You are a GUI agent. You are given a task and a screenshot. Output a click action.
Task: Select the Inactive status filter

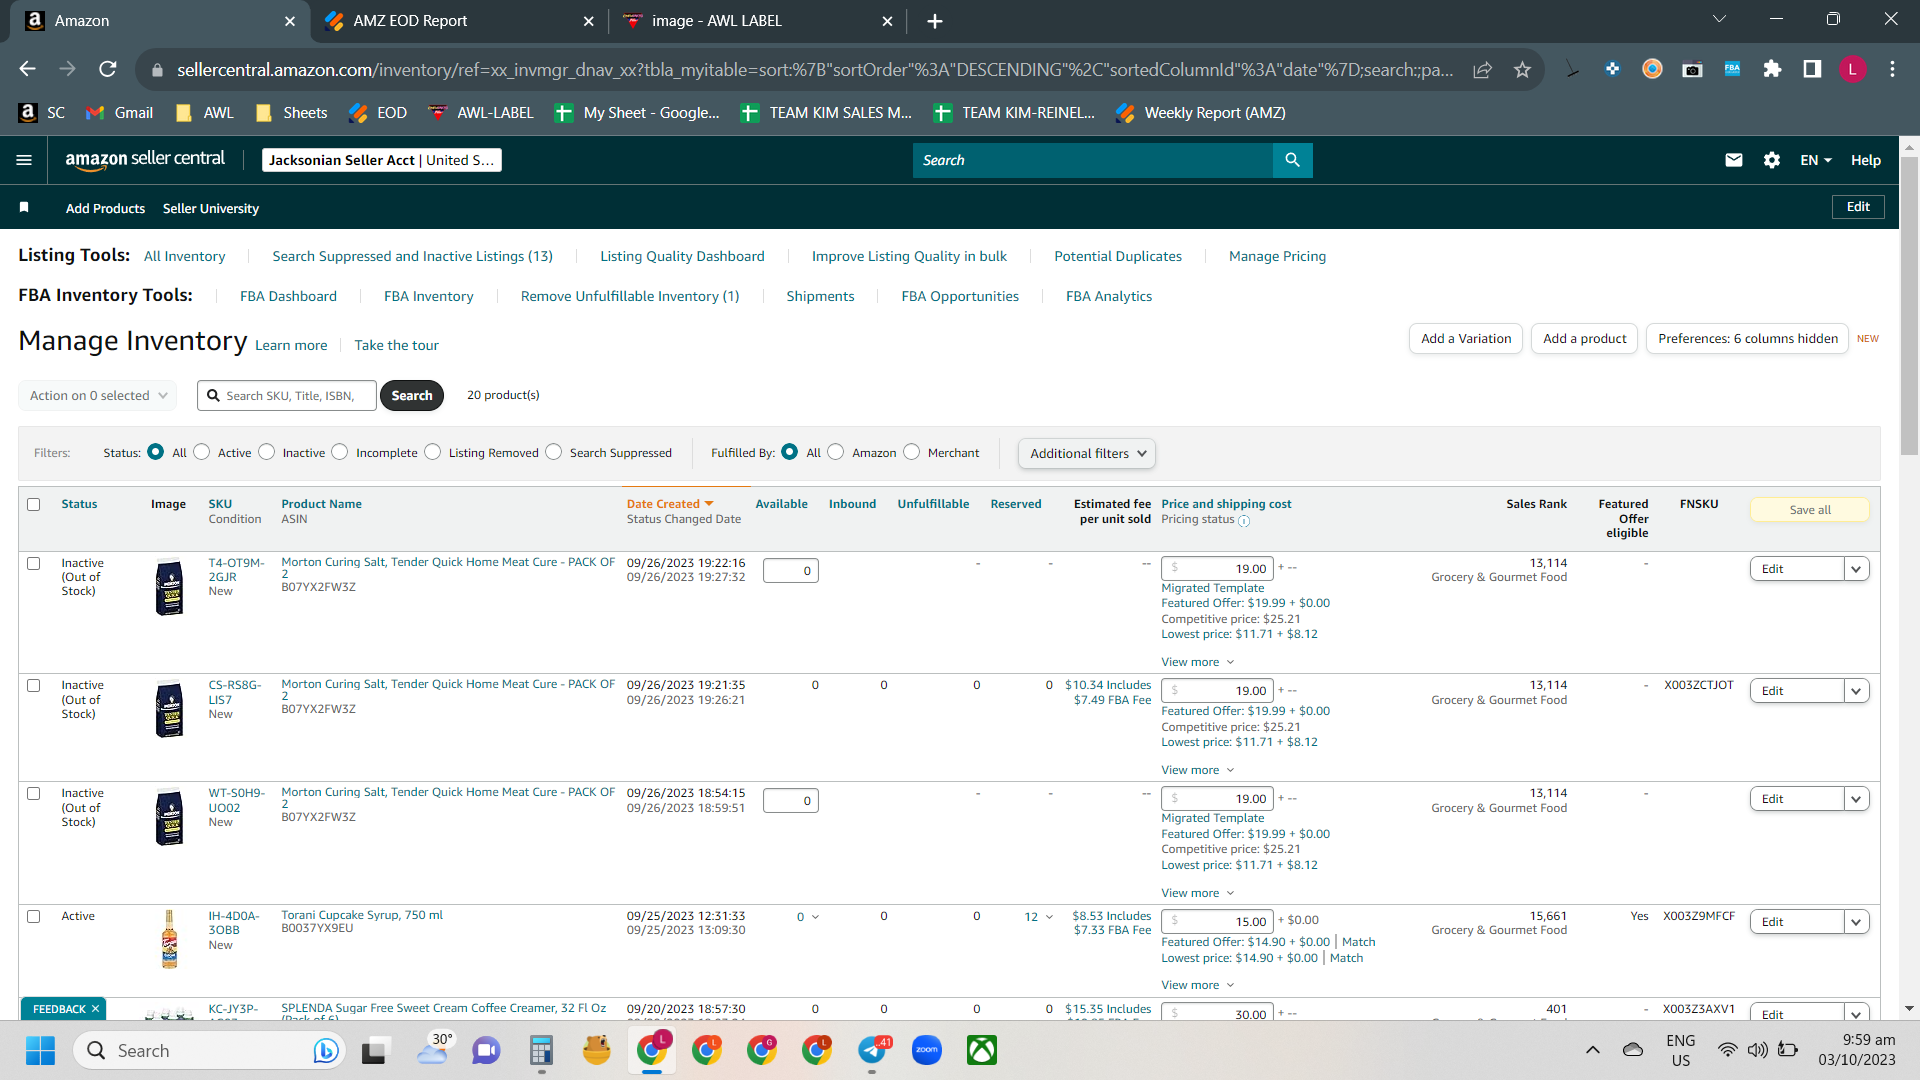pos(267,452)
